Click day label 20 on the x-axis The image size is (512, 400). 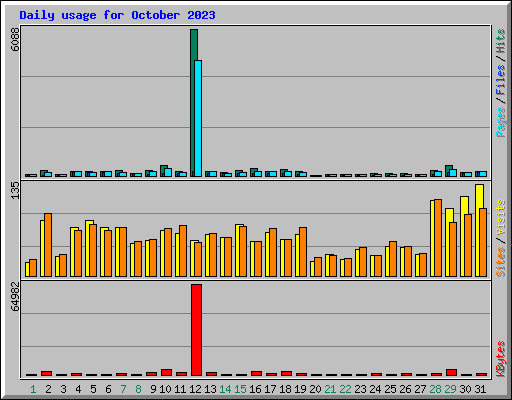click(315, 389)
